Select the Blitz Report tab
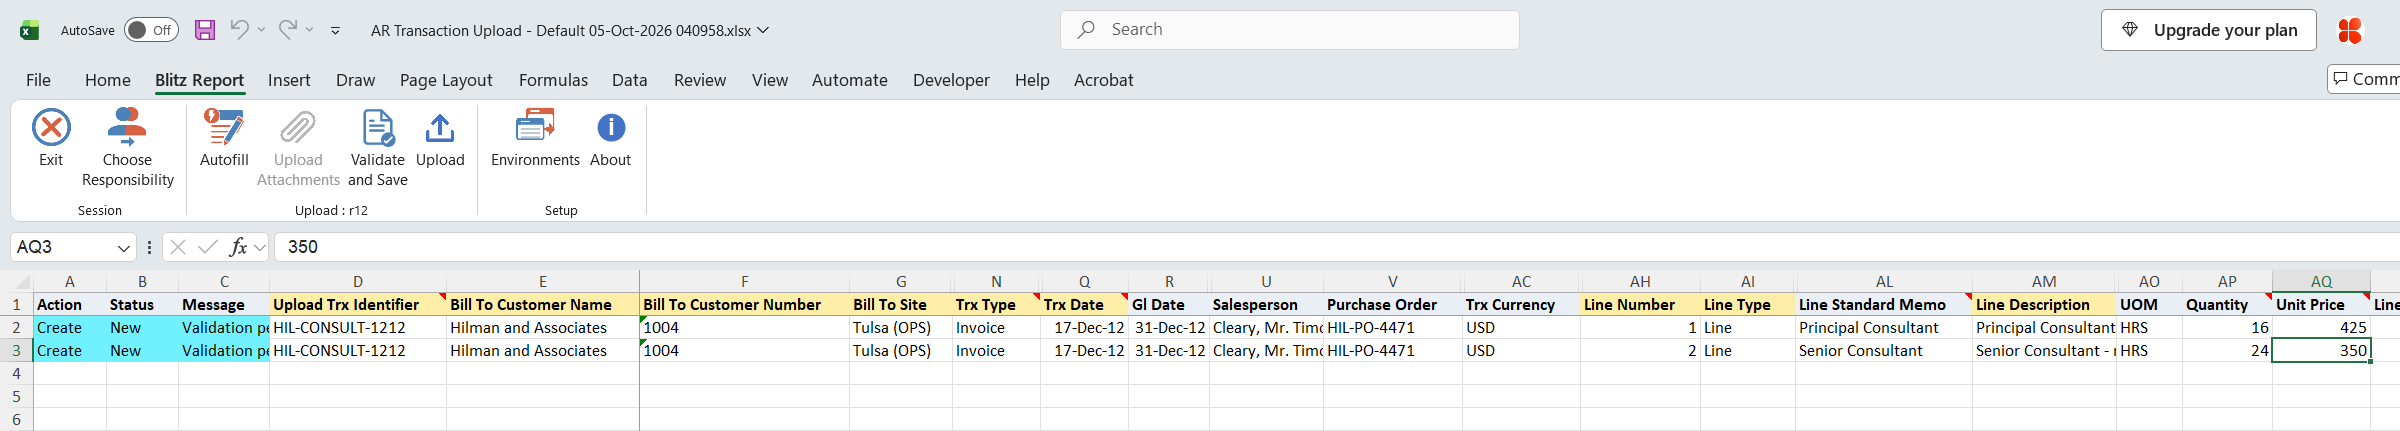This screenshot has width=2400, height=431. 200,80
